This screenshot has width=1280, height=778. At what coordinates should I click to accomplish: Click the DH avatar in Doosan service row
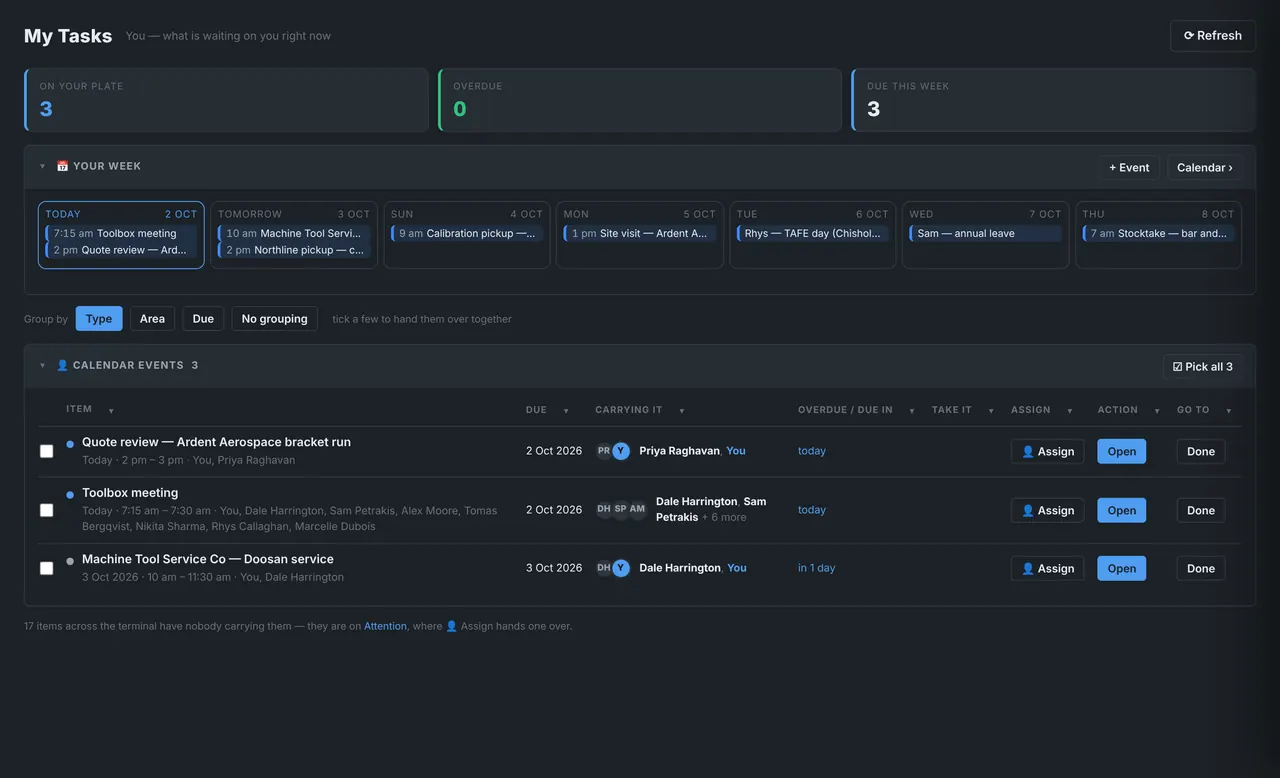pyautogui.click(x=604, y=568)
